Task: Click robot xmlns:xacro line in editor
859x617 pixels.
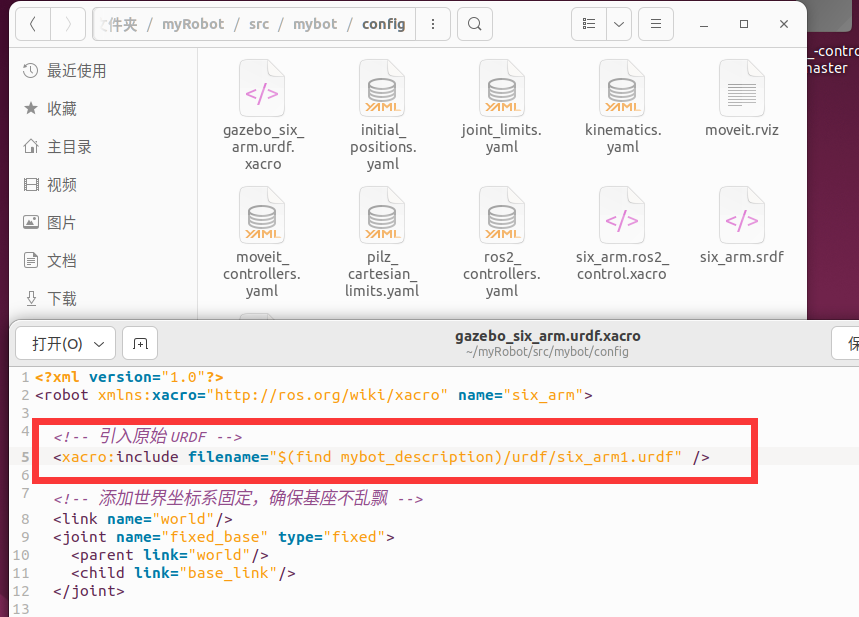Action: (x=313, y=395)
